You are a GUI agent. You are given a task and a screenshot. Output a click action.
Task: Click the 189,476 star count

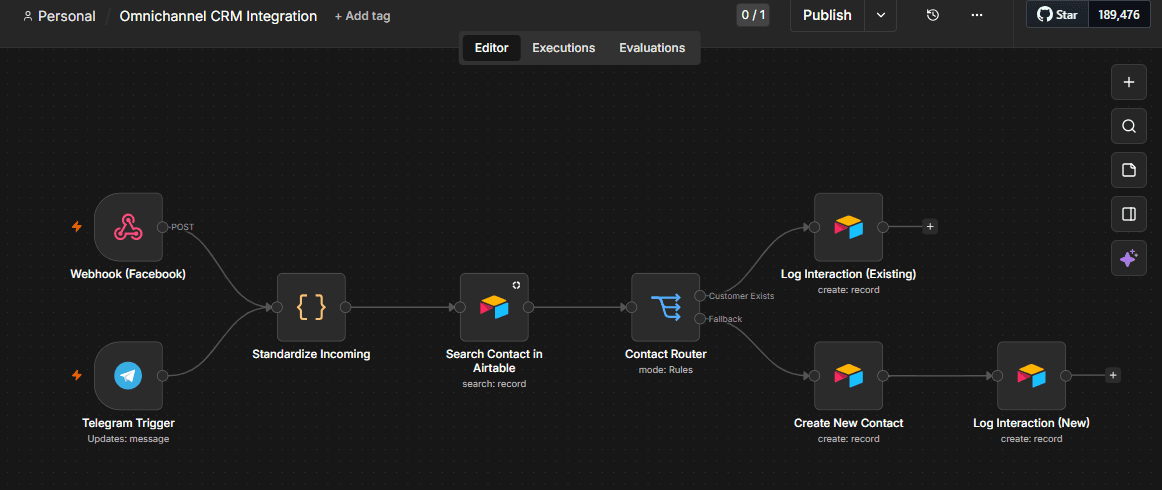(x=1119, y=15)
